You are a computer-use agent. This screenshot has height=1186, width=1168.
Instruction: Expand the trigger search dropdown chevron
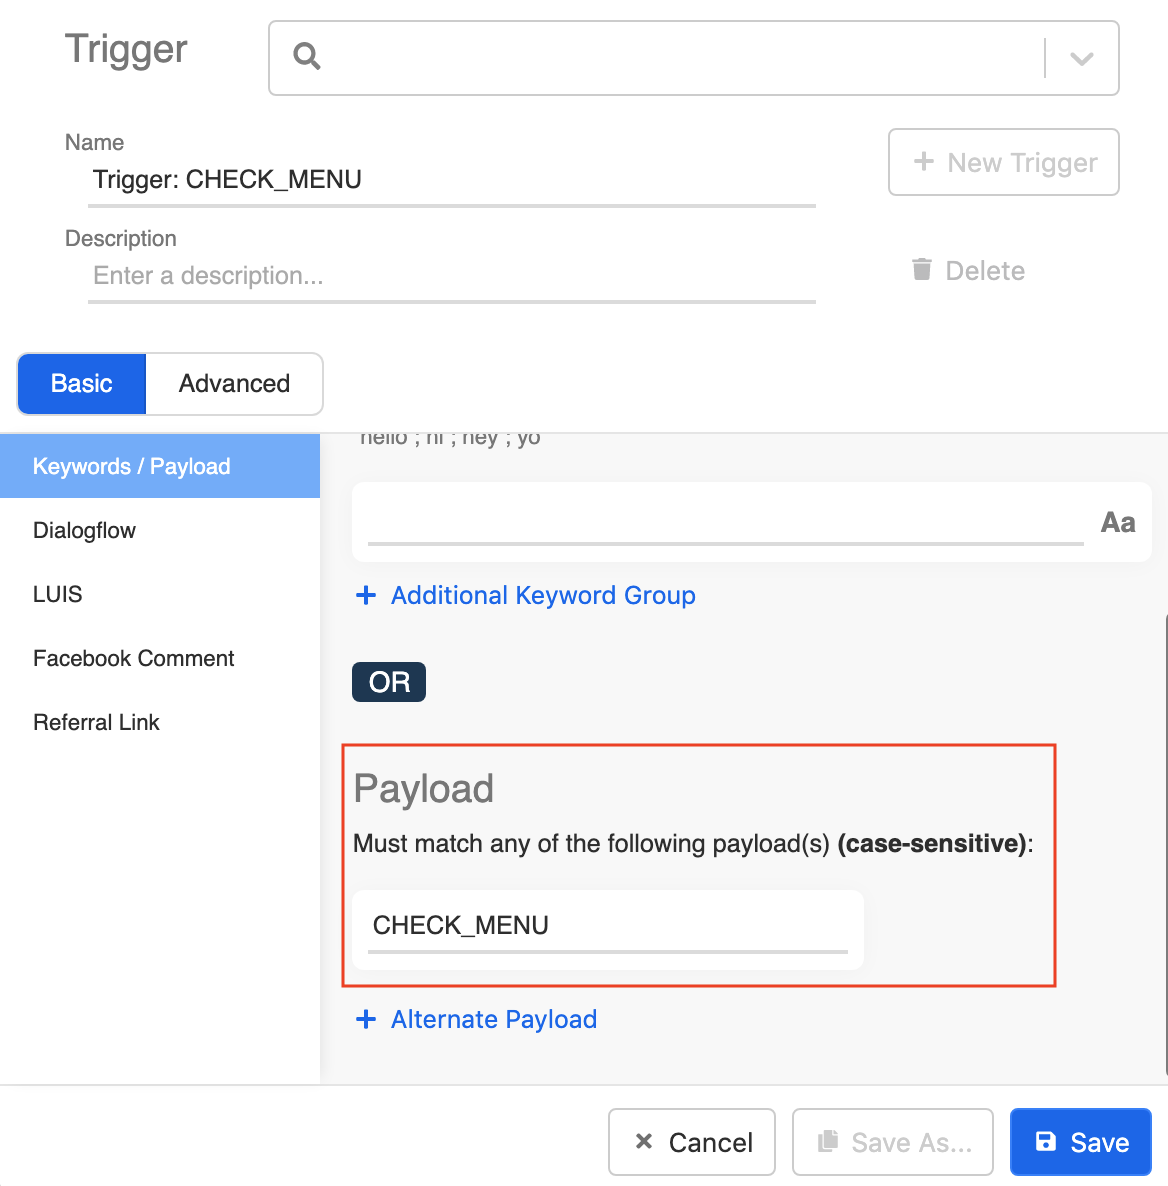coord(1080,58)
